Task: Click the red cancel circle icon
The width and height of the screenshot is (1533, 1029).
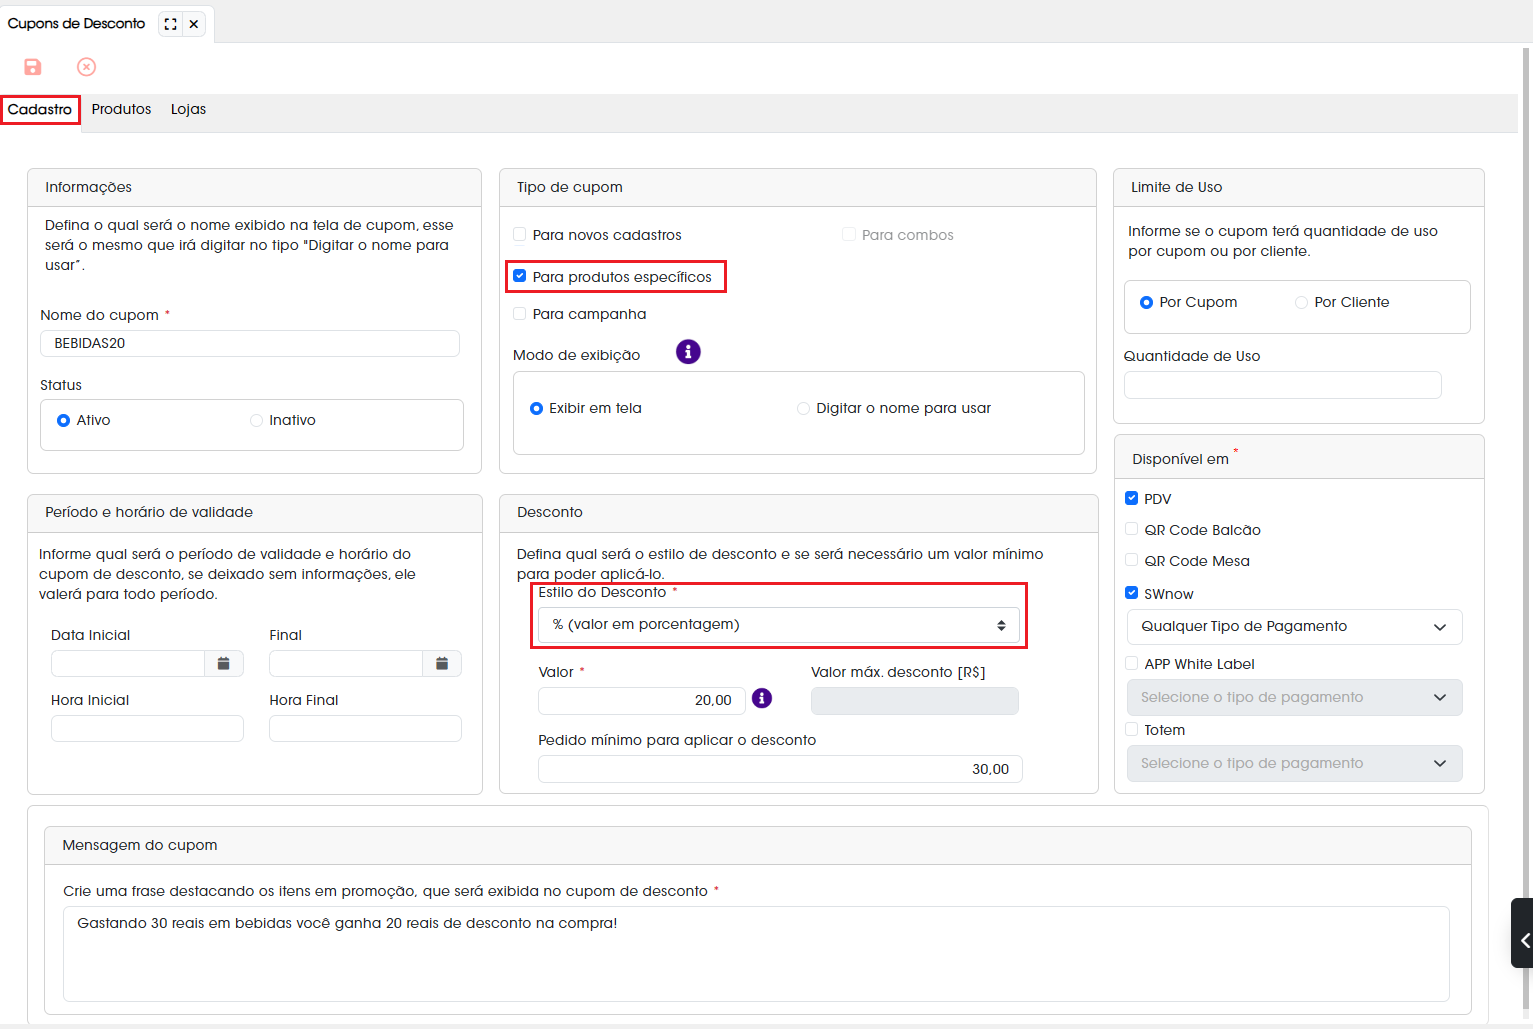Action: (x=87, y=67)
